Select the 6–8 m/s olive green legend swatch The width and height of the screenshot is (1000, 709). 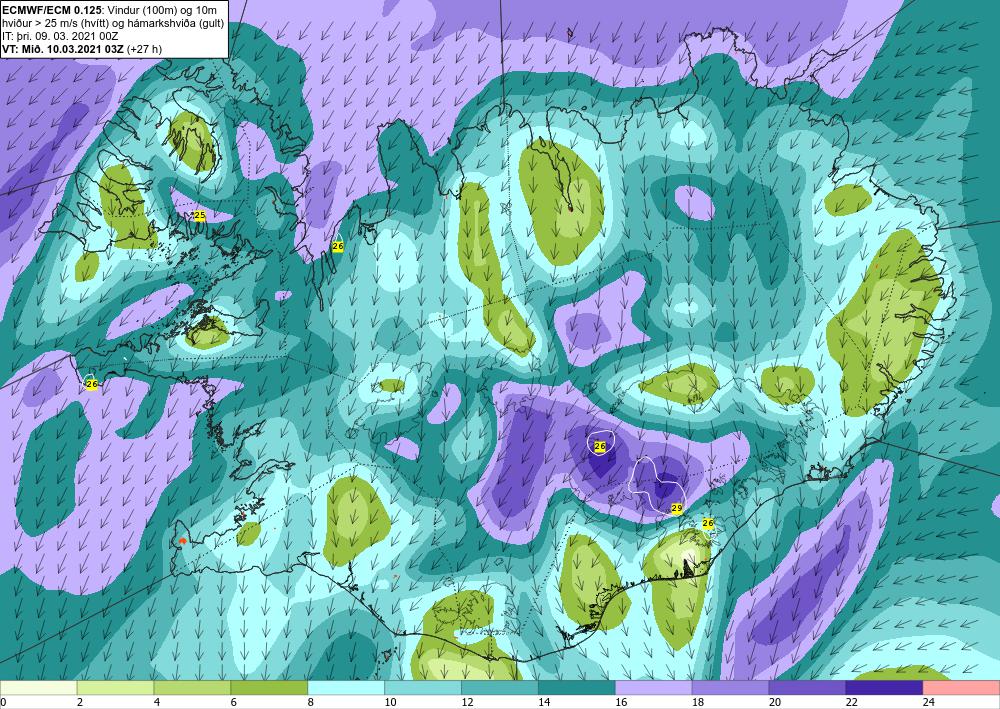coord(269,688)
